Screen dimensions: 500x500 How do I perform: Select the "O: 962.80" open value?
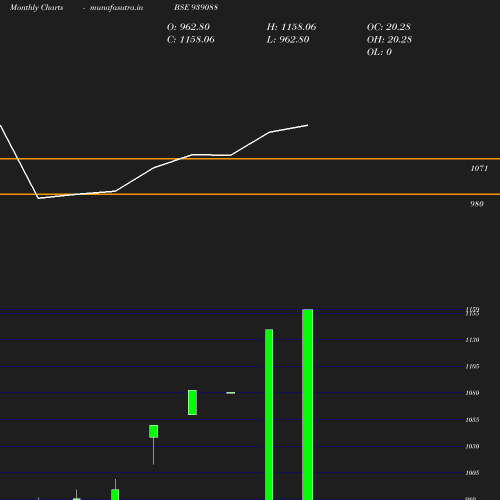coord(188,27)
